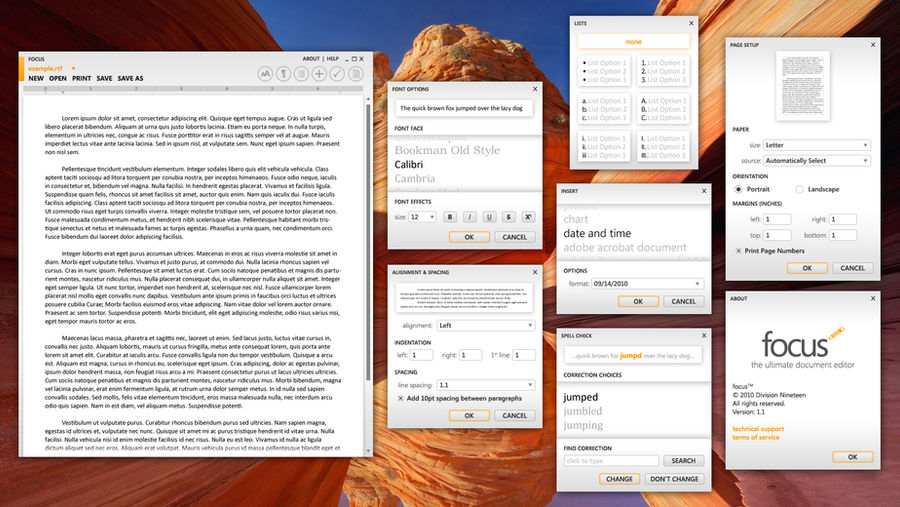The image size is (900, 507).
Task: Choose 'jumped' correction choice
Action: click(580, 397)
